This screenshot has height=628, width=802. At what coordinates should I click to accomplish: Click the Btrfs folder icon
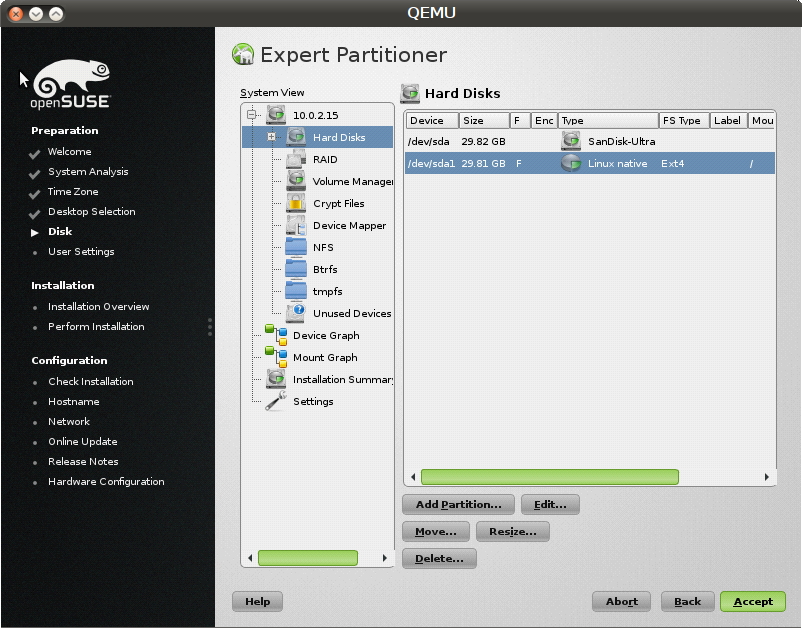click(x=296, y=269)
